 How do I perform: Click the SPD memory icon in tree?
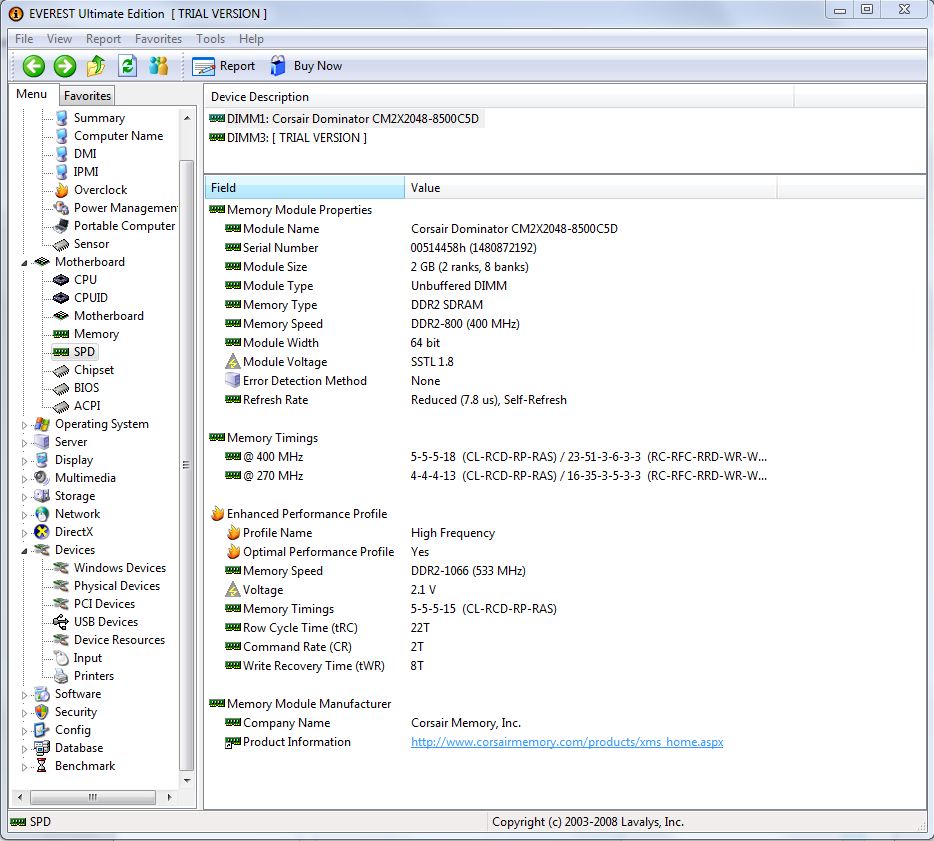(x=61, y=352)
